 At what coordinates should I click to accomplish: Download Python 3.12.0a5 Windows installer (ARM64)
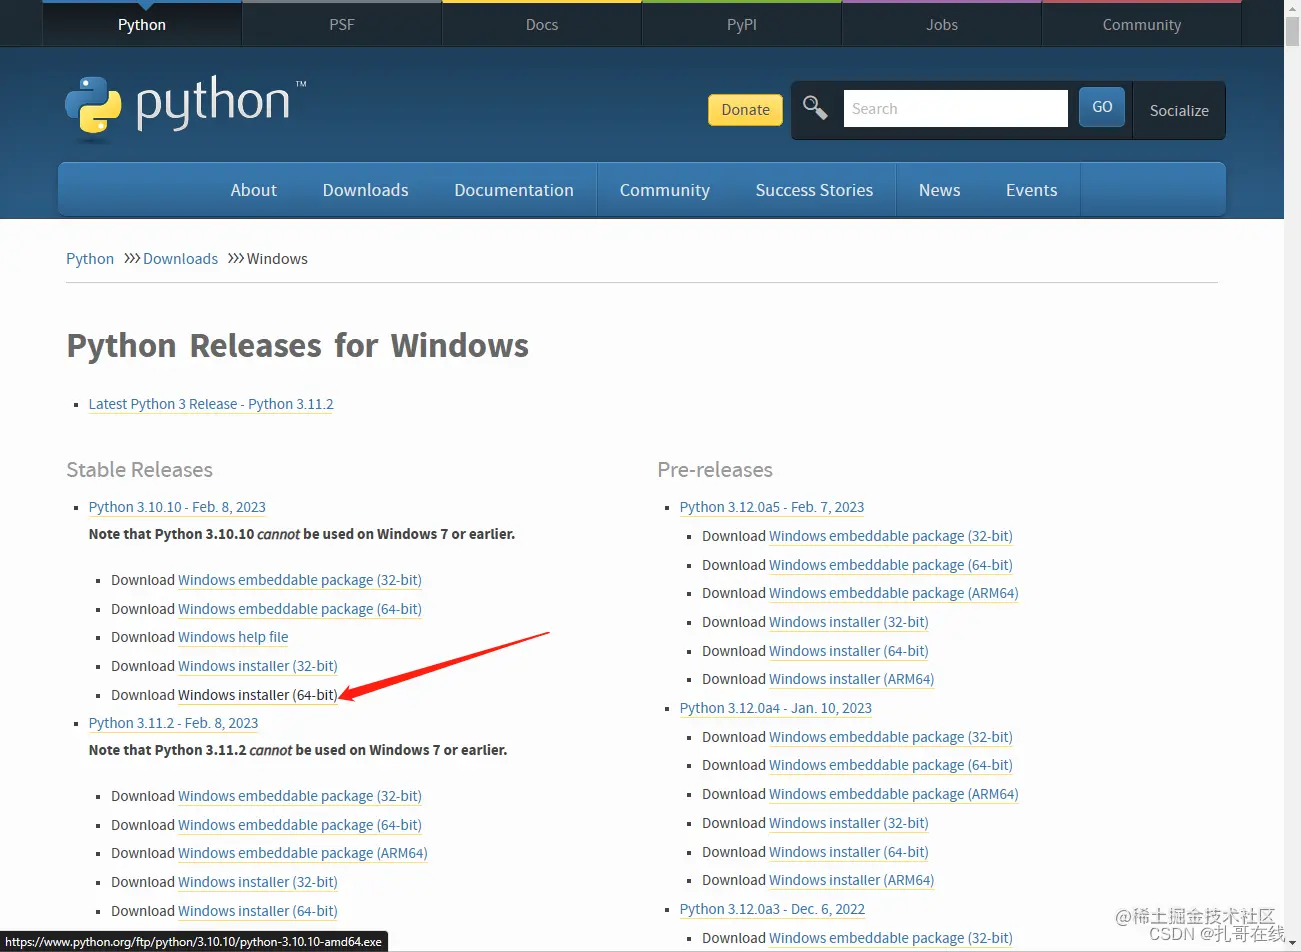(852, 679)
